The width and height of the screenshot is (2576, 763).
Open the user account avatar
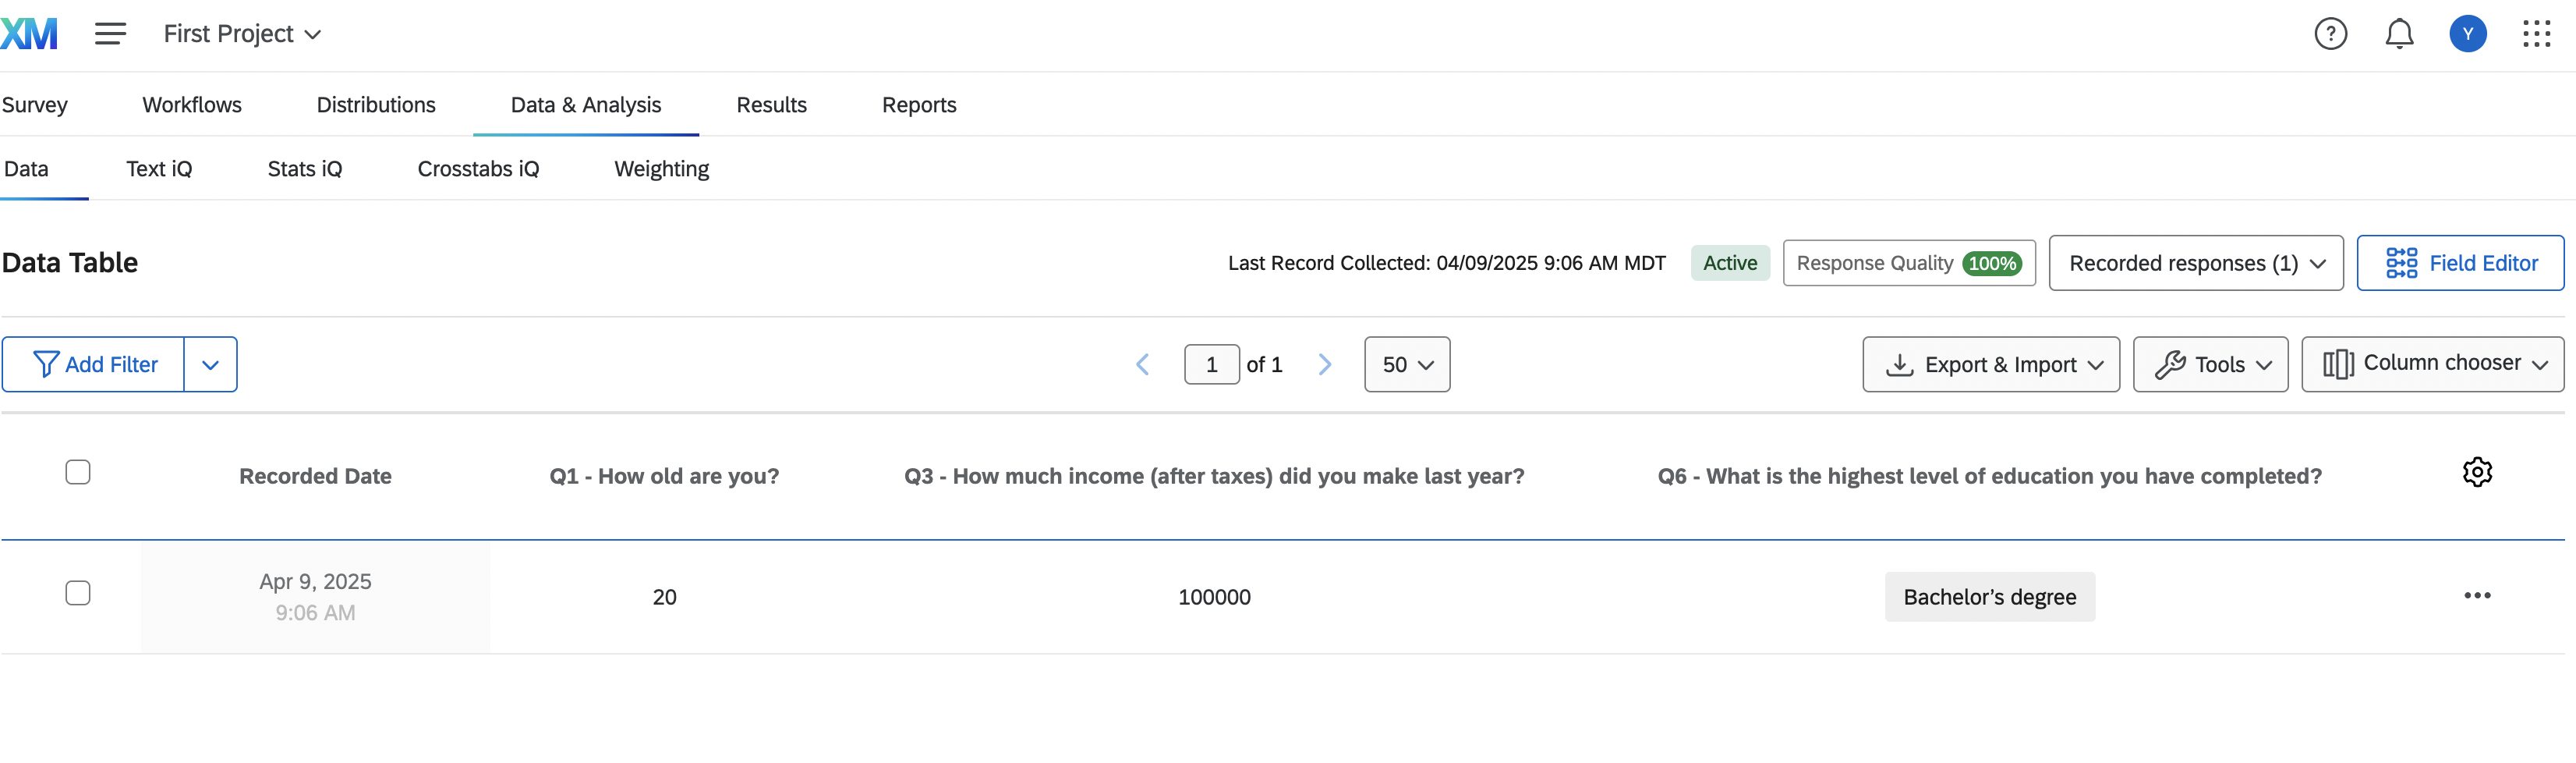click(2467, 34)
